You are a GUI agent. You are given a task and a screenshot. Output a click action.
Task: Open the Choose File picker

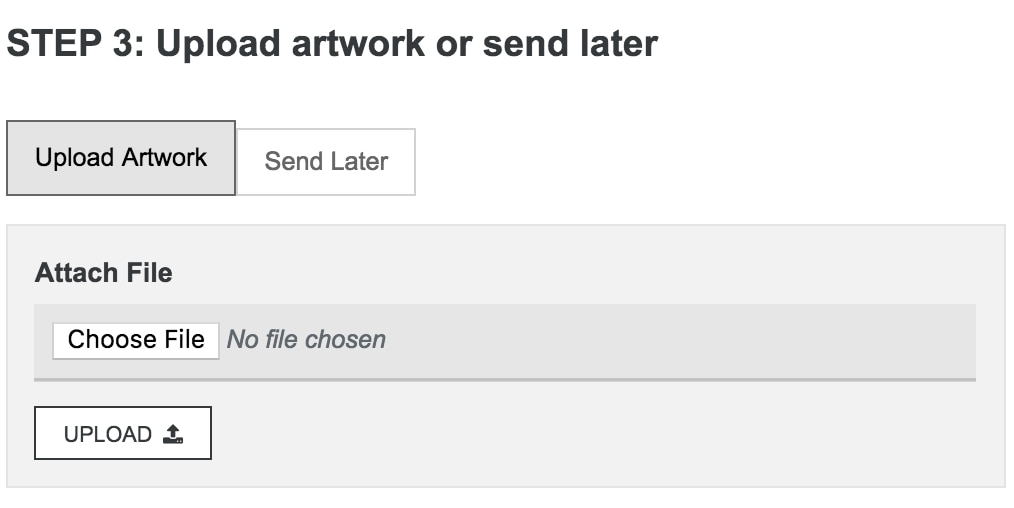click(136, 340)
